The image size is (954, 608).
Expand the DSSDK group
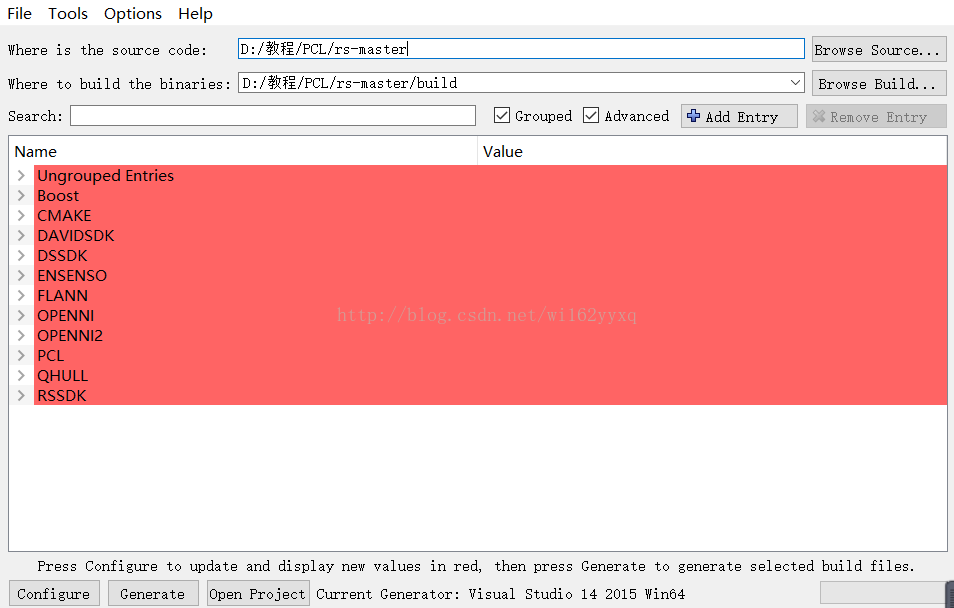point(21,256)
